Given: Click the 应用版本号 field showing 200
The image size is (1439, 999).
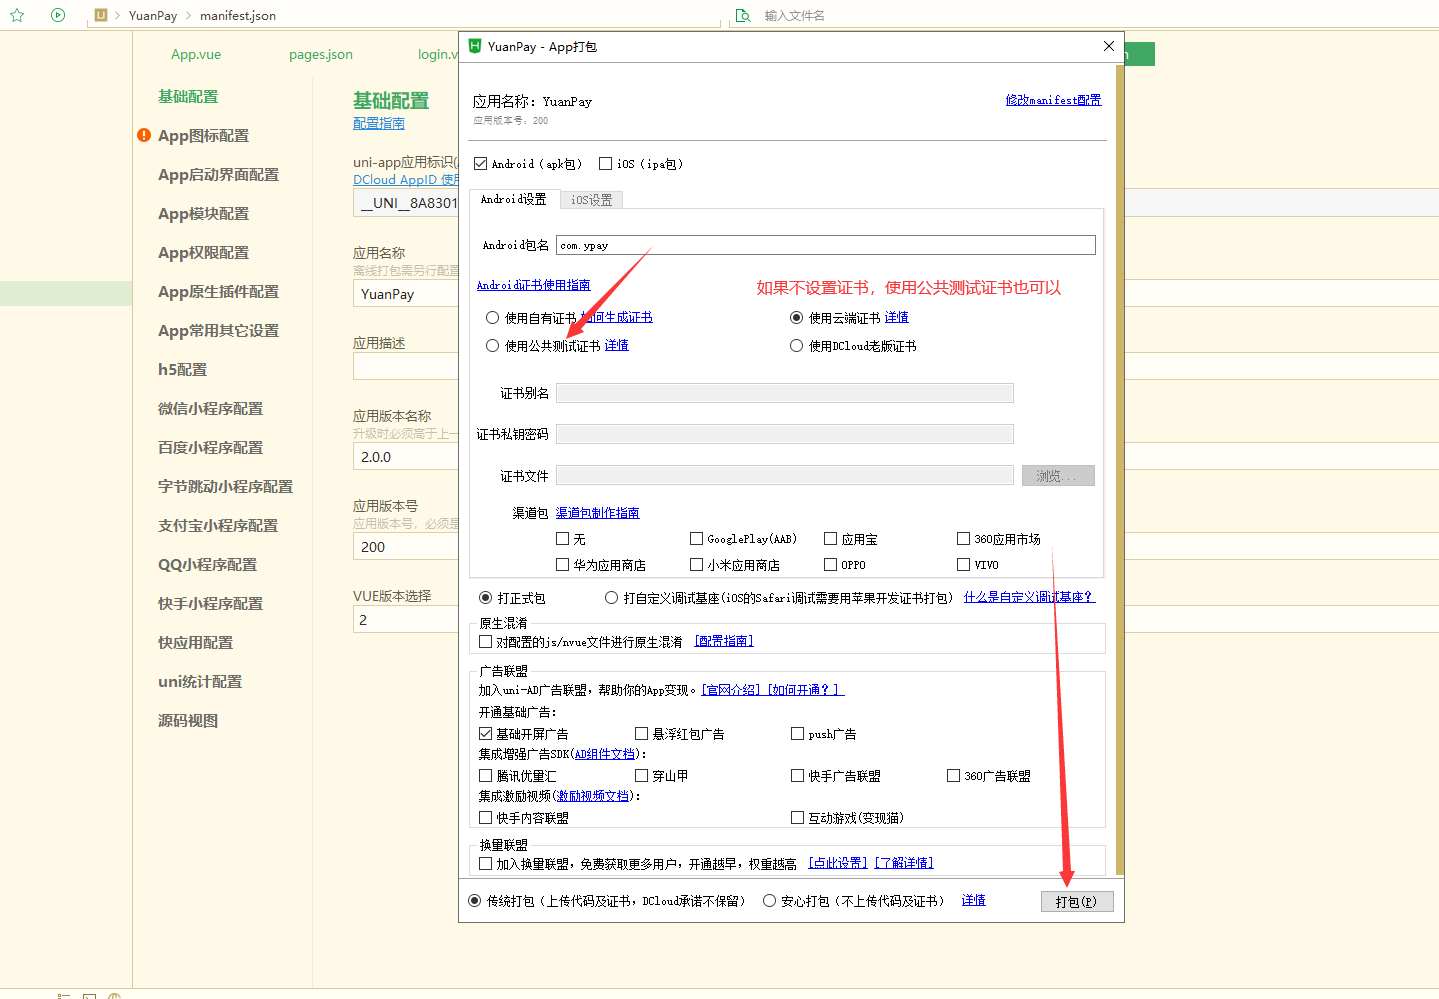Looking at the screenshot, I should point(405,547).
